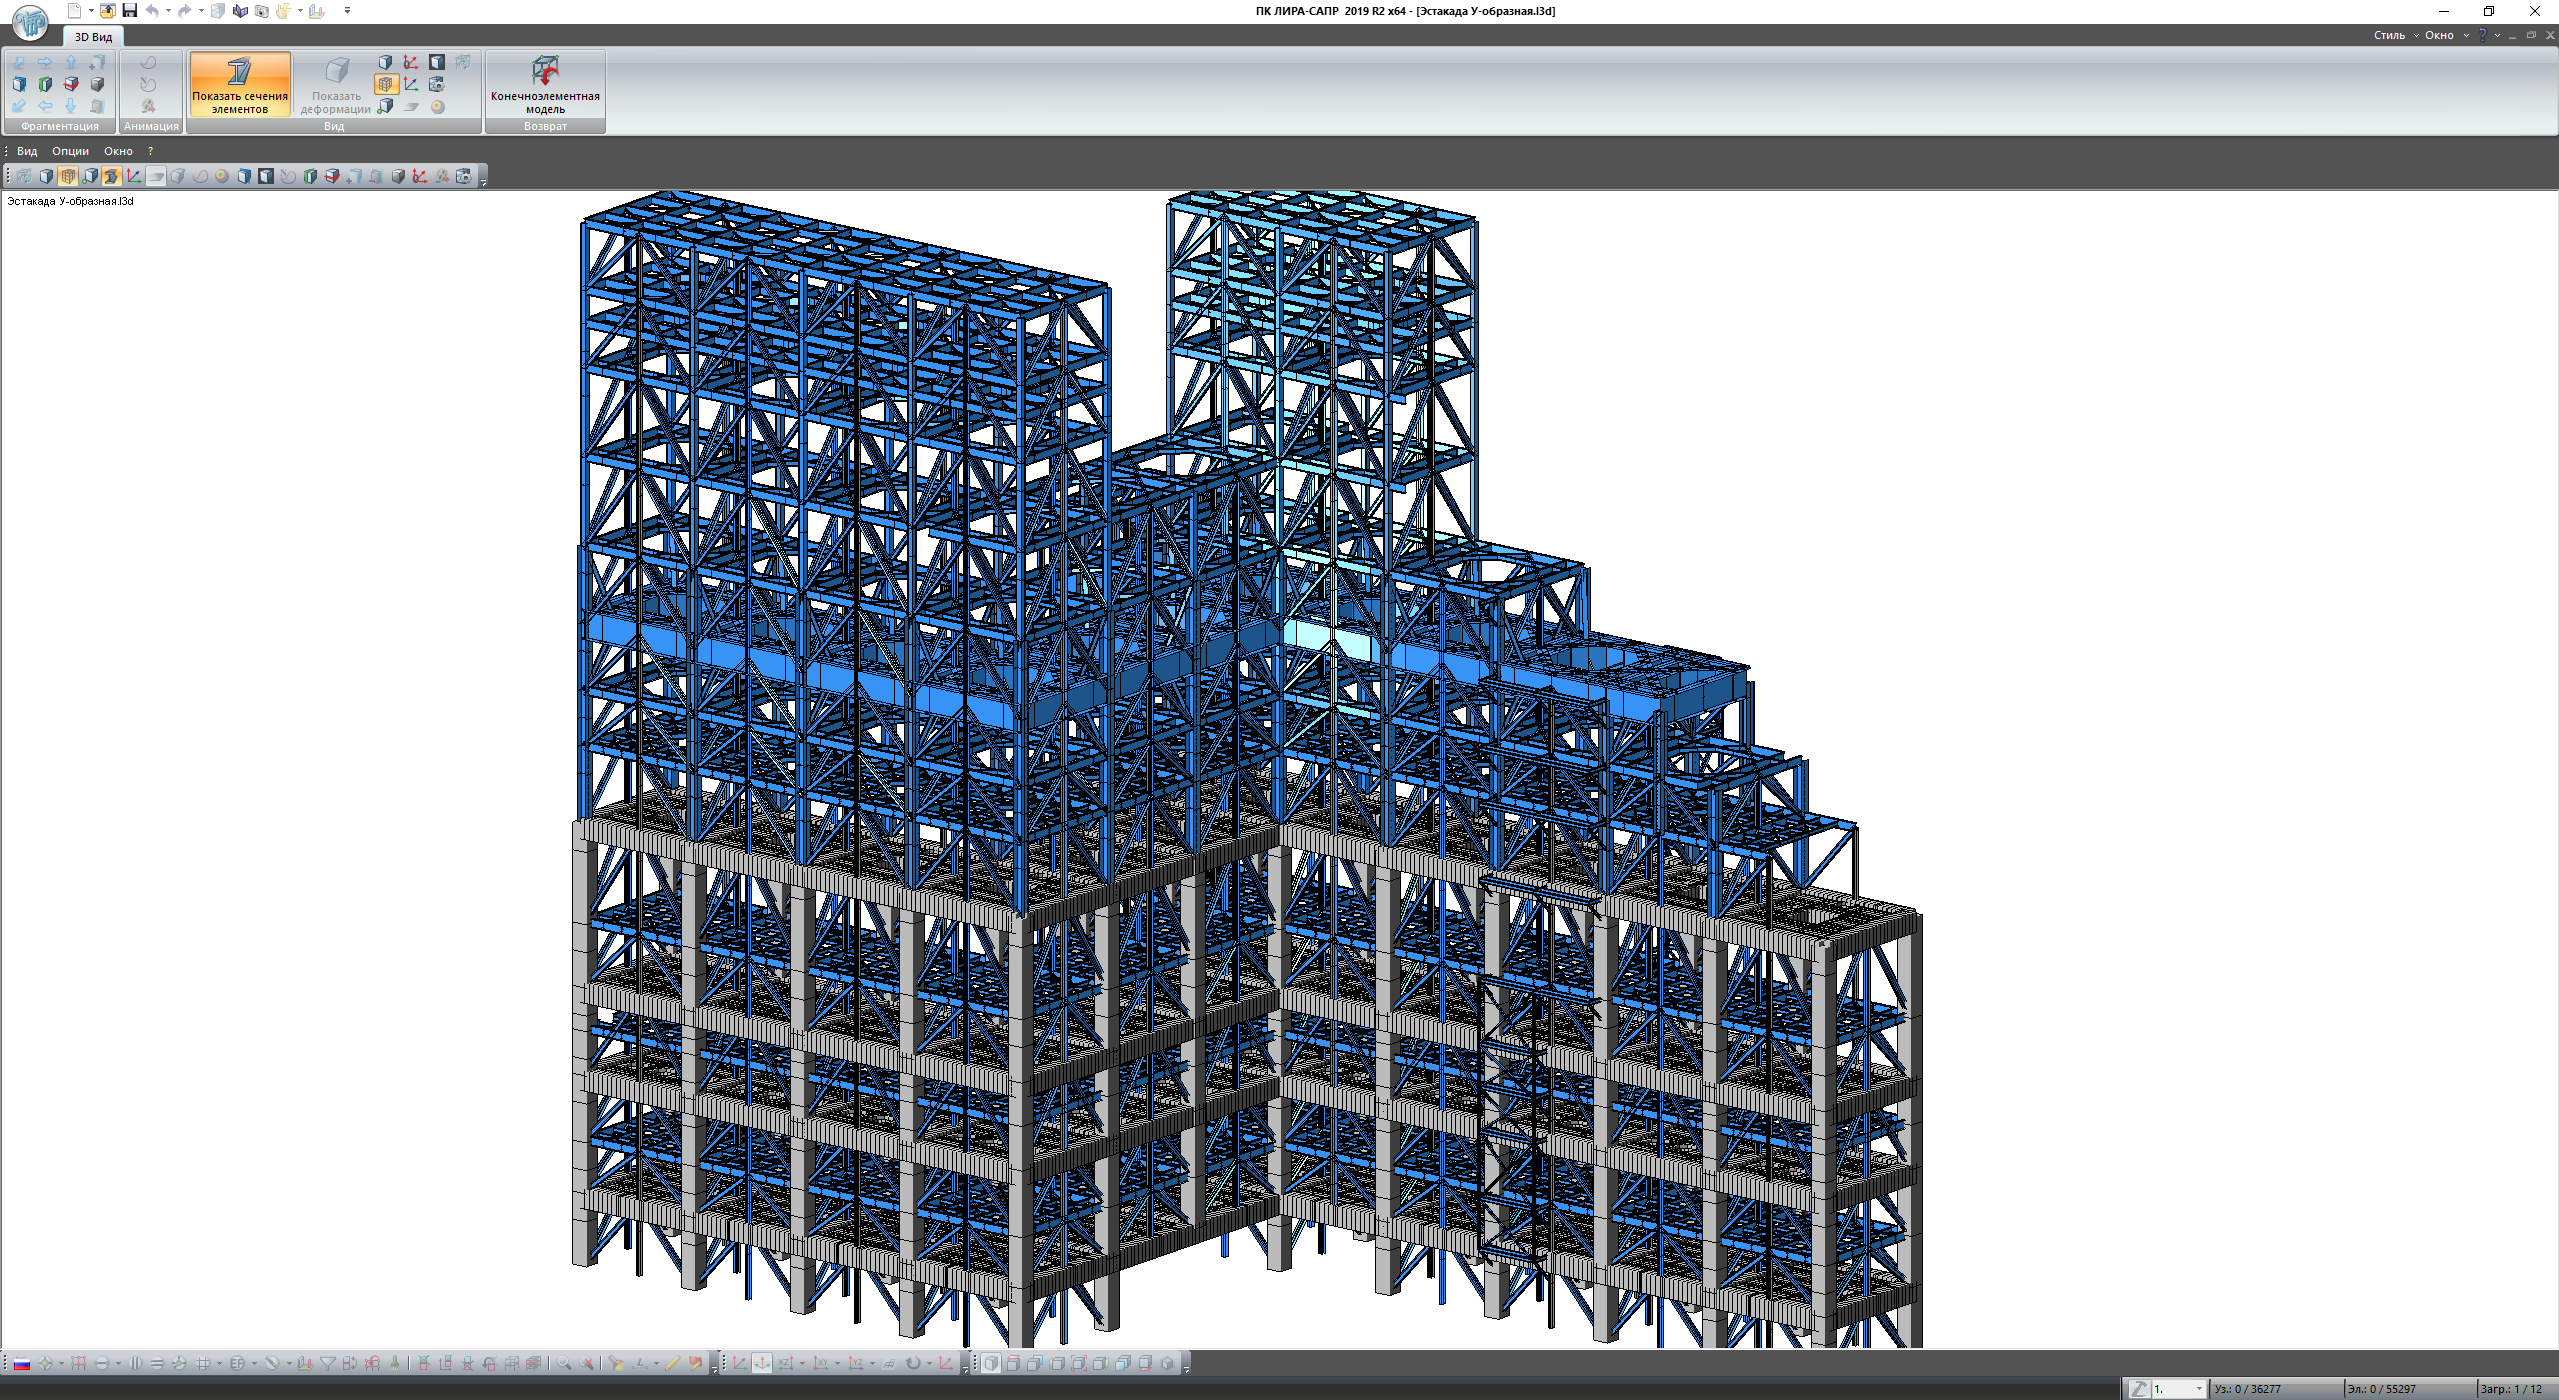Click the screenshot camera icon in quick access
The width and height of the screenshot is (2559, 1400).
[262, 11]
